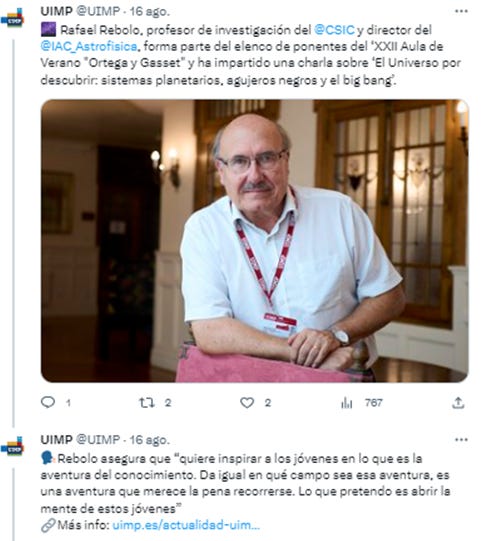Click the second tweet's quoted text

(245, 483)
